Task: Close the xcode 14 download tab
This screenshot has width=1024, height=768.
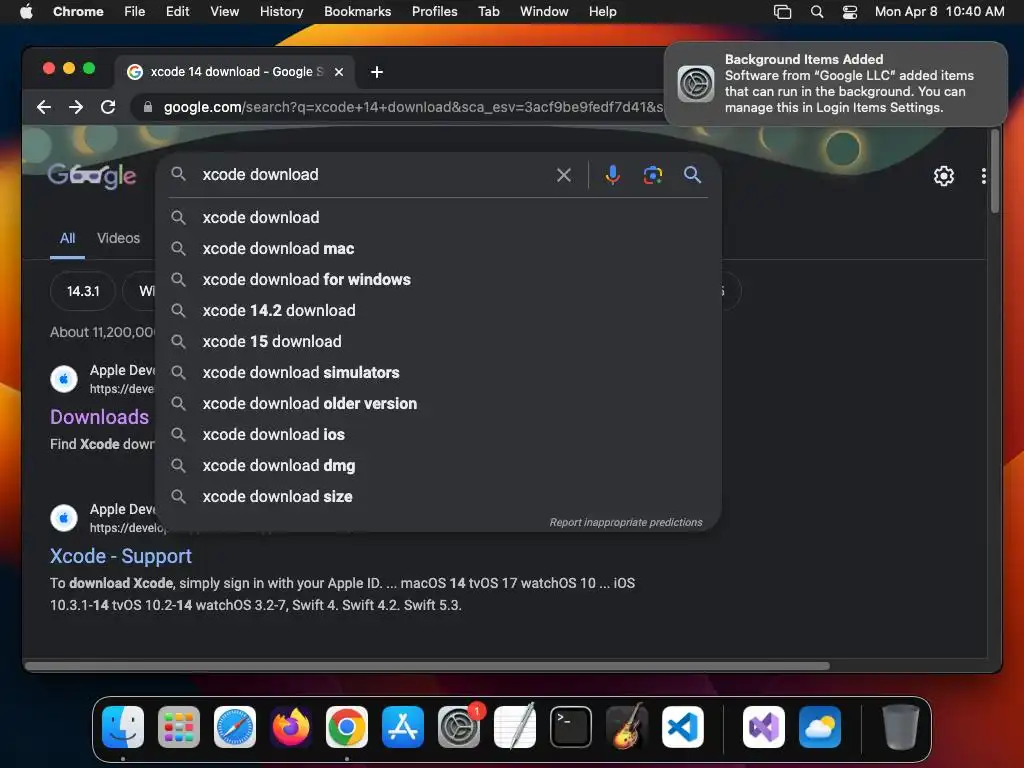Action: tap(339, 72)
